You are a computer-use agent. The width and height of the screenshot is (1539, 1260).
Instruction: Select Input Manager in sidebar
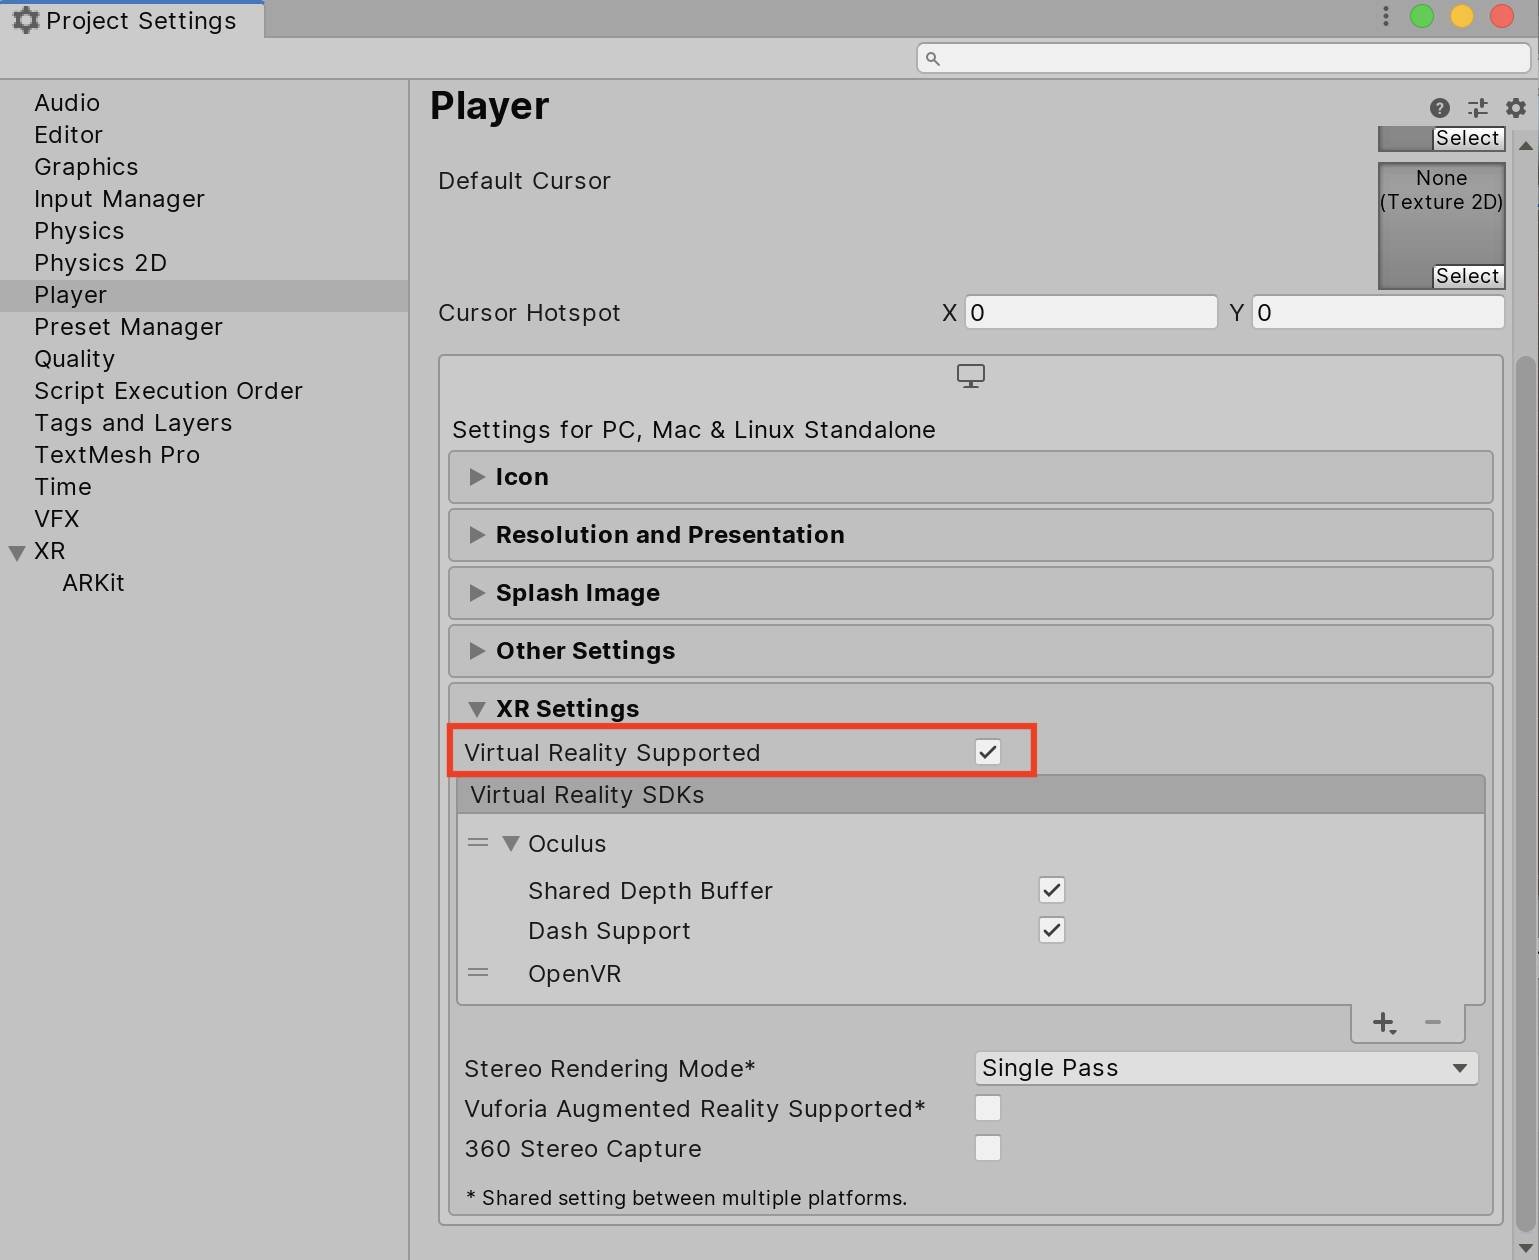(x=119, y=199)
